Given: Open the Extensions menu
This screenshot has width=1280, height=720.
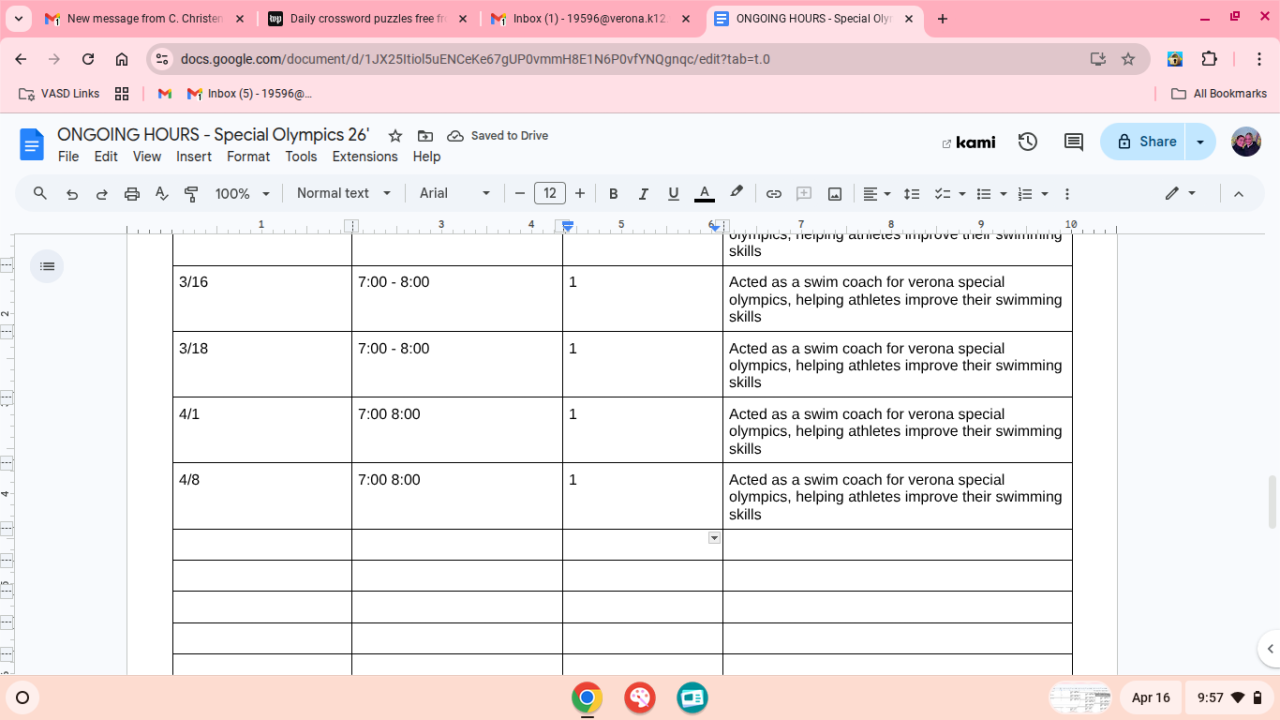Looking at the screenshot, I should click(365, 157).
